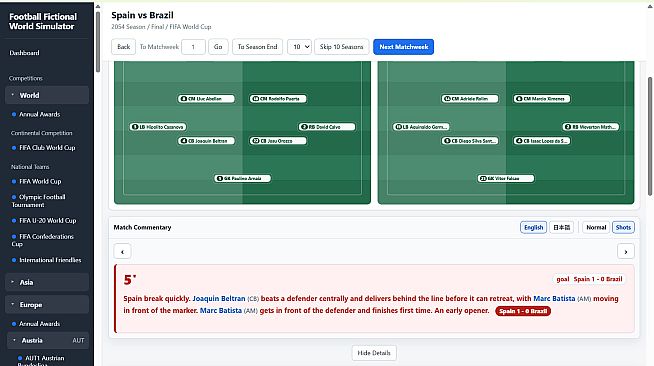Collapse the World competitions section
Viewport: 654px width, 366px height.
(47, 95)
